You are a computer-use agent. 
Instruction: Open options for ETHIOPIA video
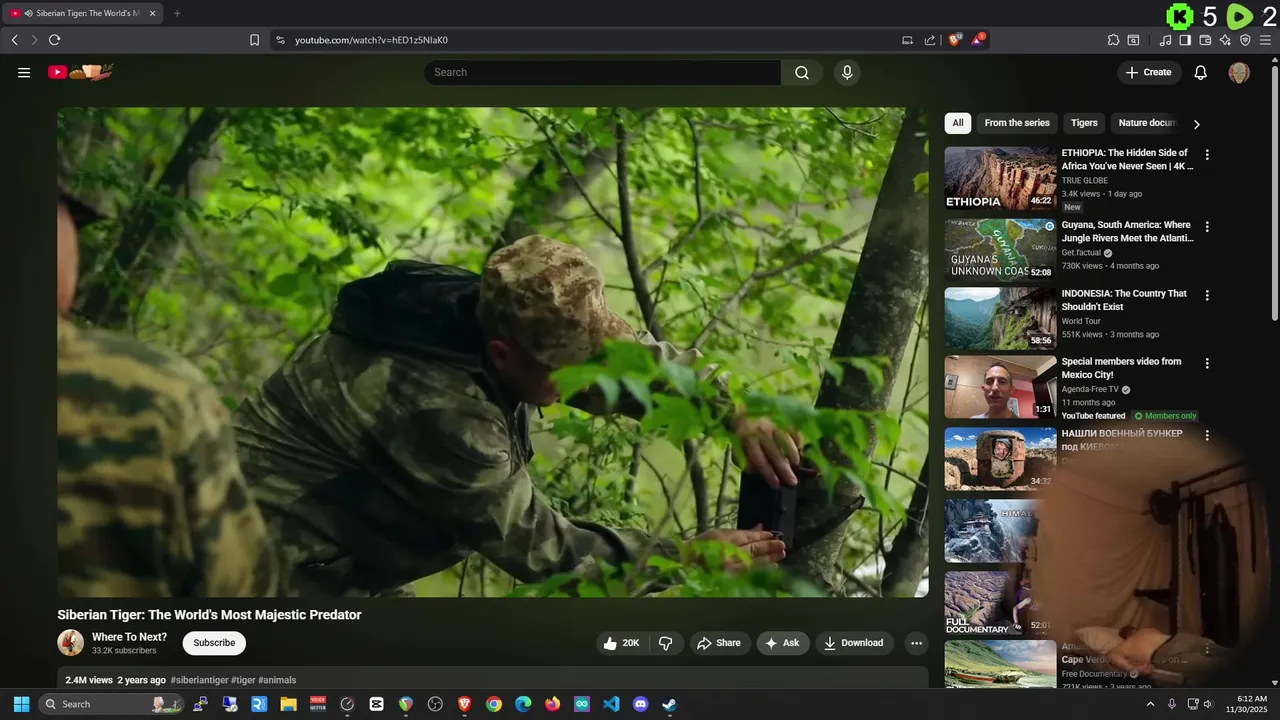pos(1207,155)
